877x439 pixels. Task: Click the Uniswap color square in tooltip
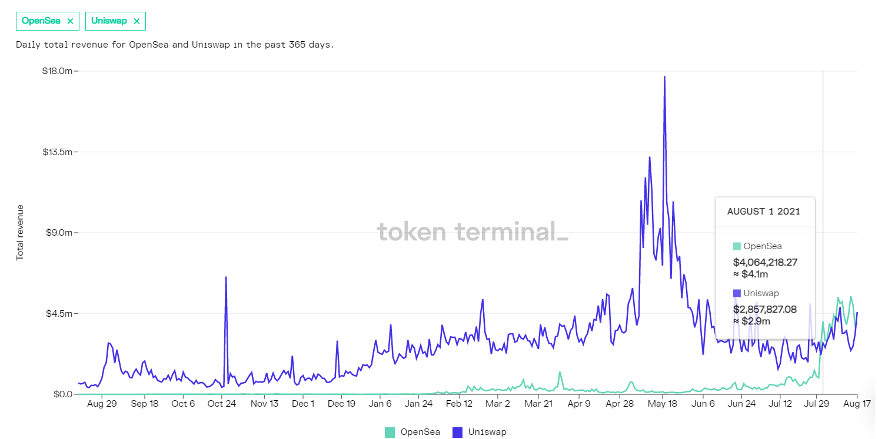(x=737, y=293)
